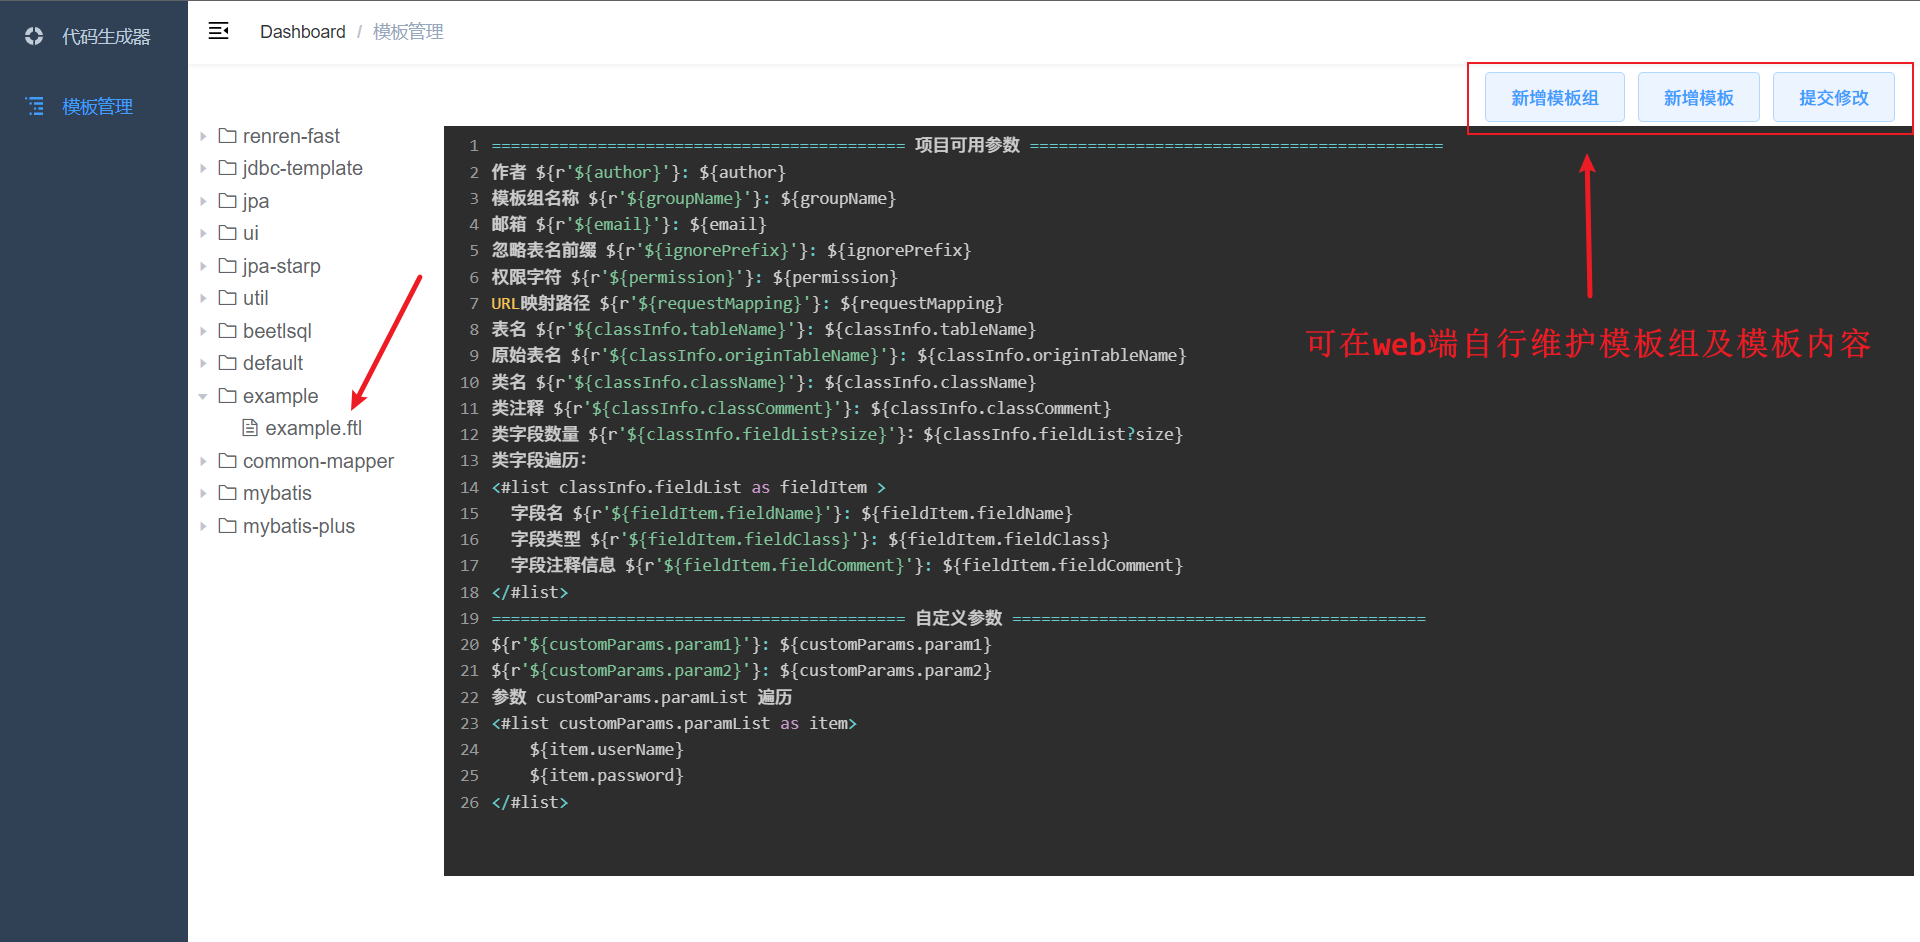This screenshot has height=942, width=1920.
Task: Select the jpa-starp tree node label
Action: coord(282,266)
